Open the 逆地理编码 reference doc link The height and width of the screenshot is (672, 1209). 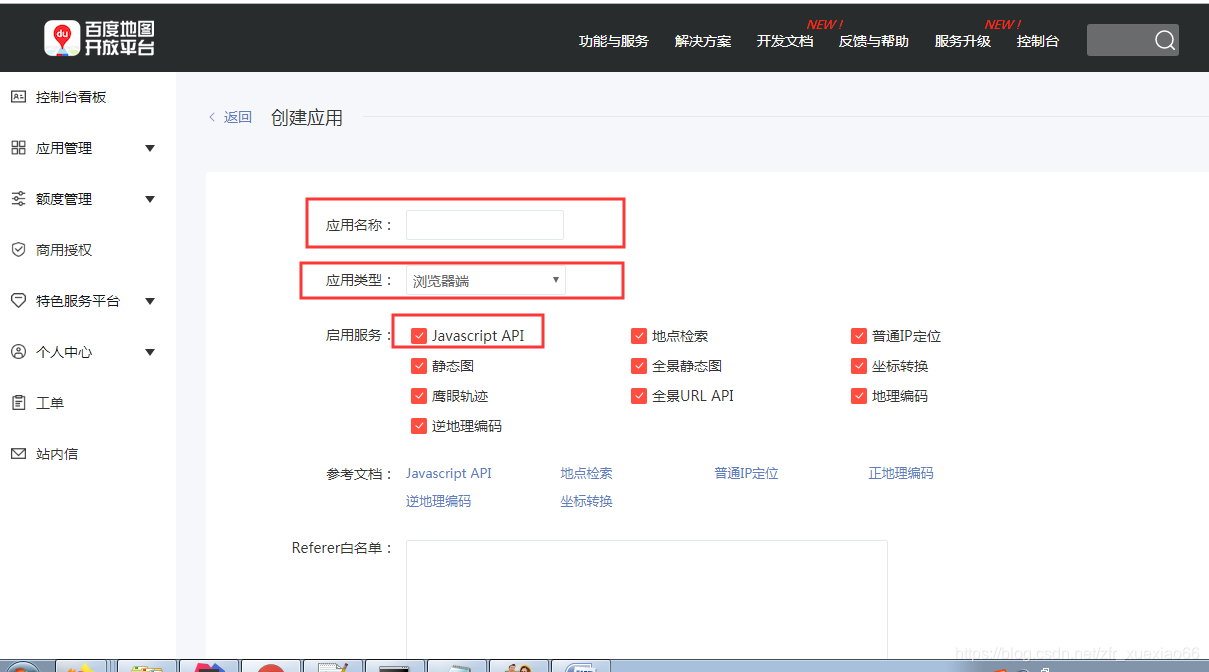[x=438, y=501]
